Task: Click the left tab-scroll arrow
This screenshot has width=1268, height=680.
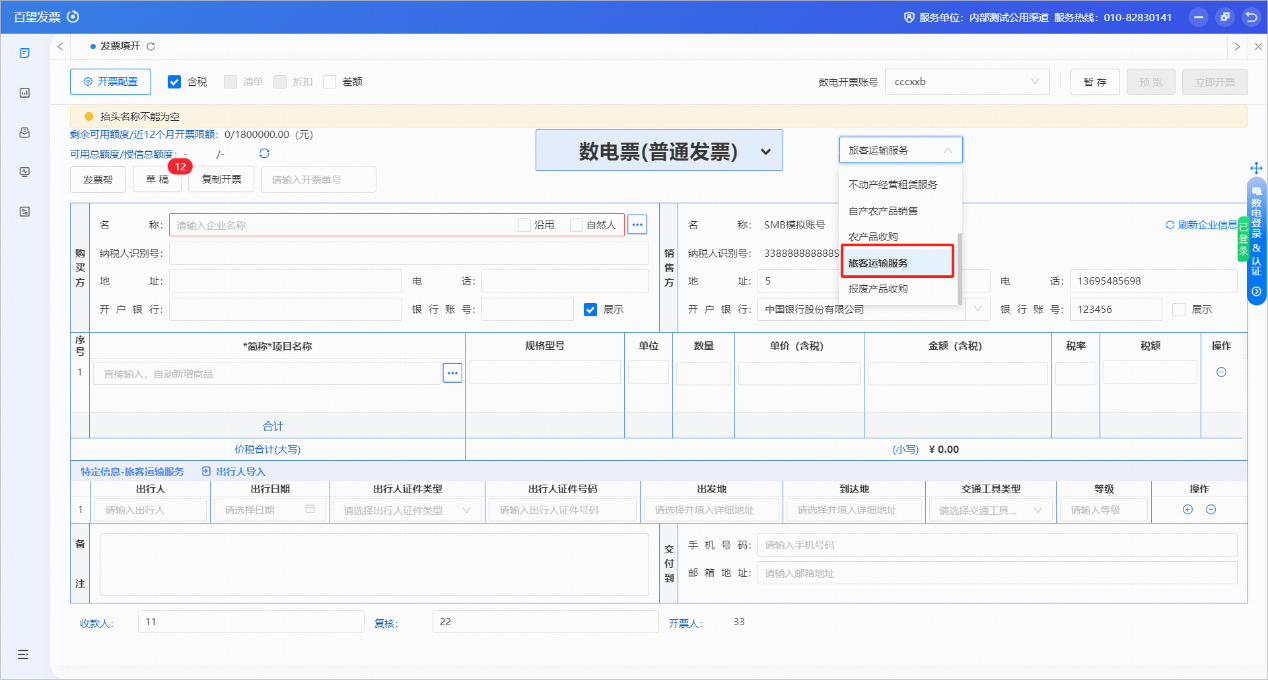Action: 61,47
